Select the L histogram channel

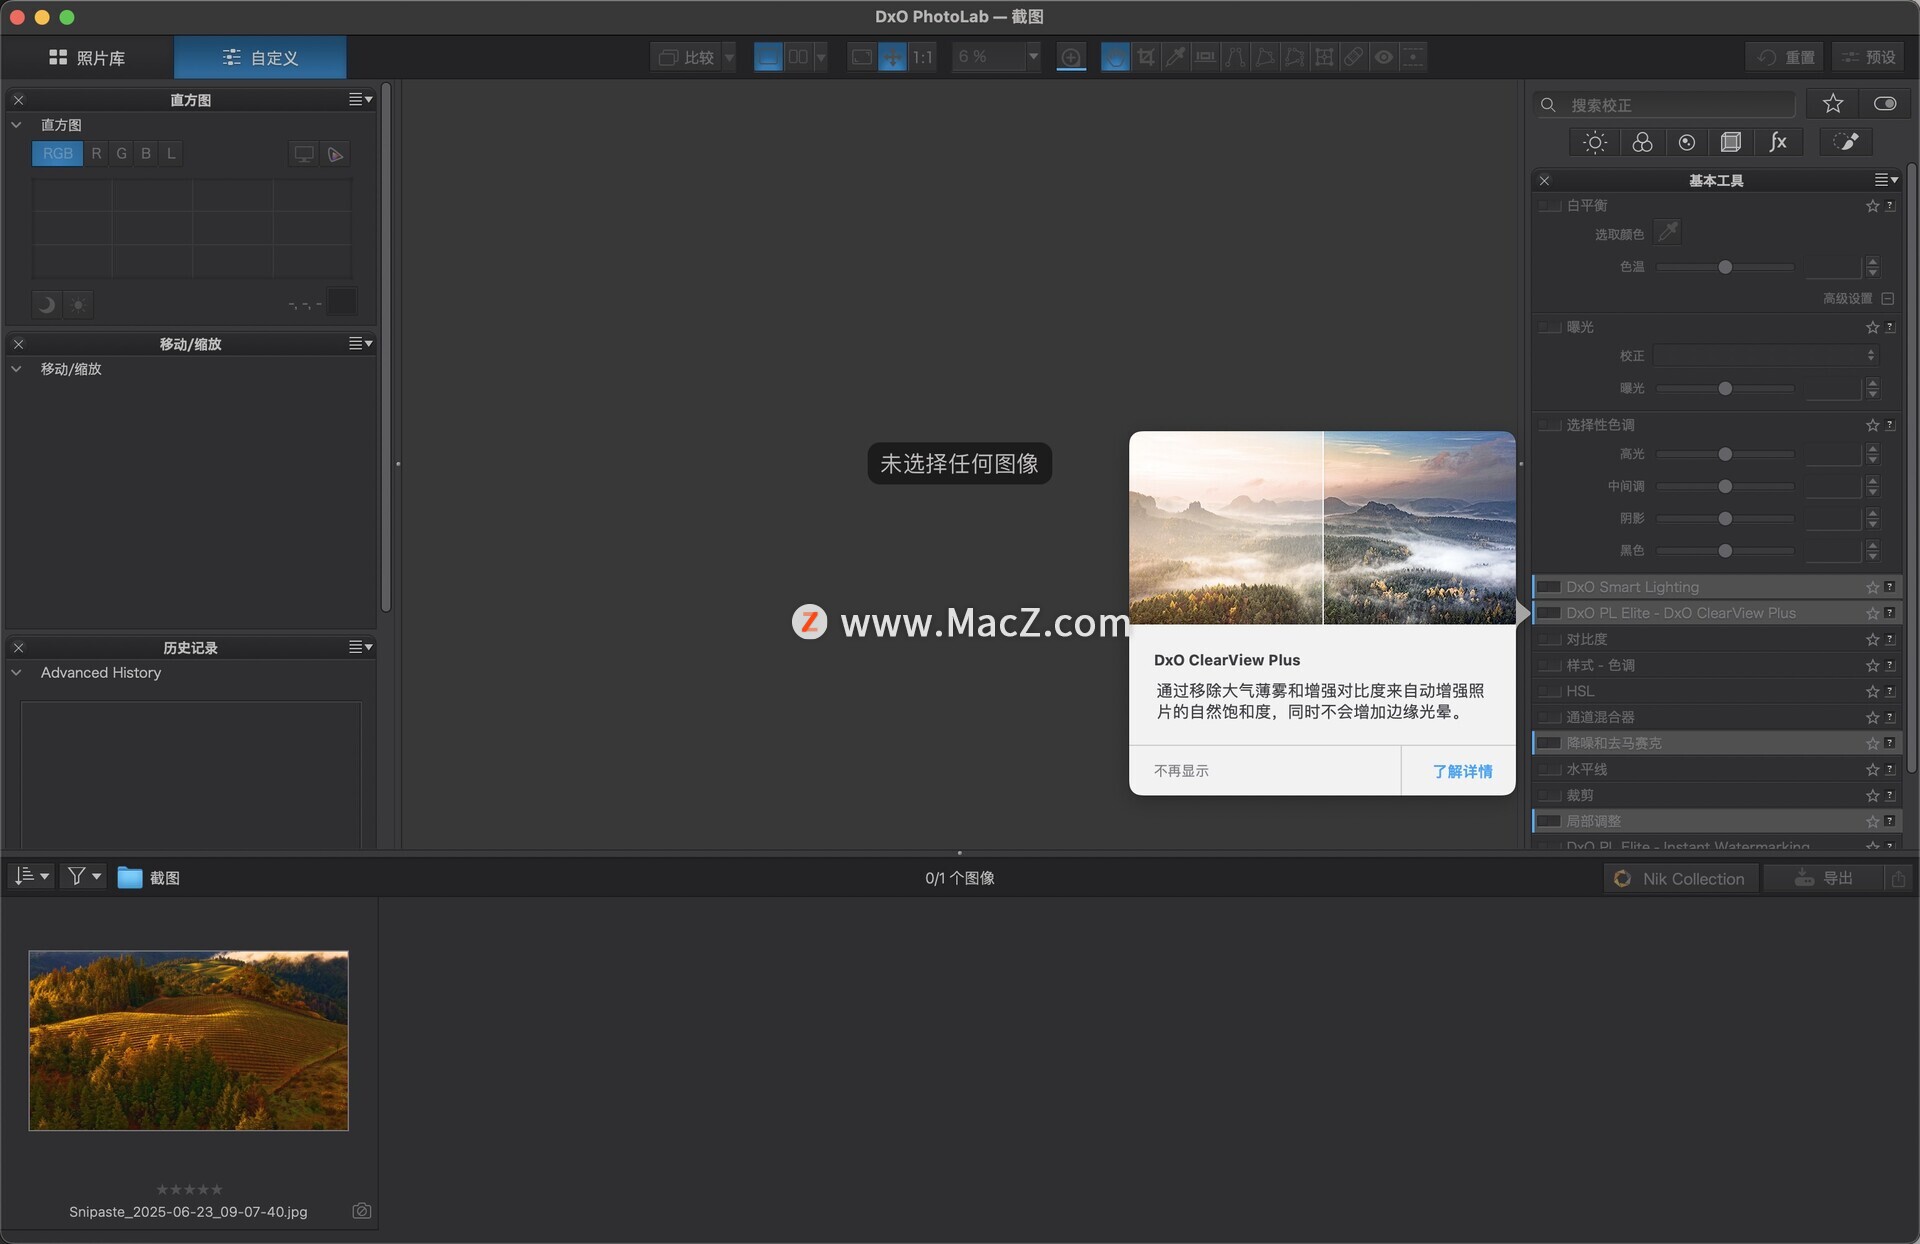coord(171,153)
